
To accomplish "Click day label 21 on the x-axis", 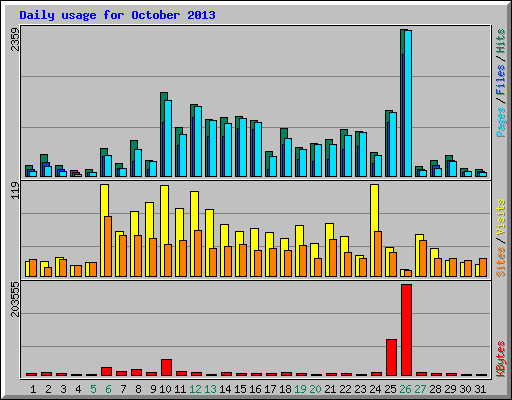I will (330, 389).
